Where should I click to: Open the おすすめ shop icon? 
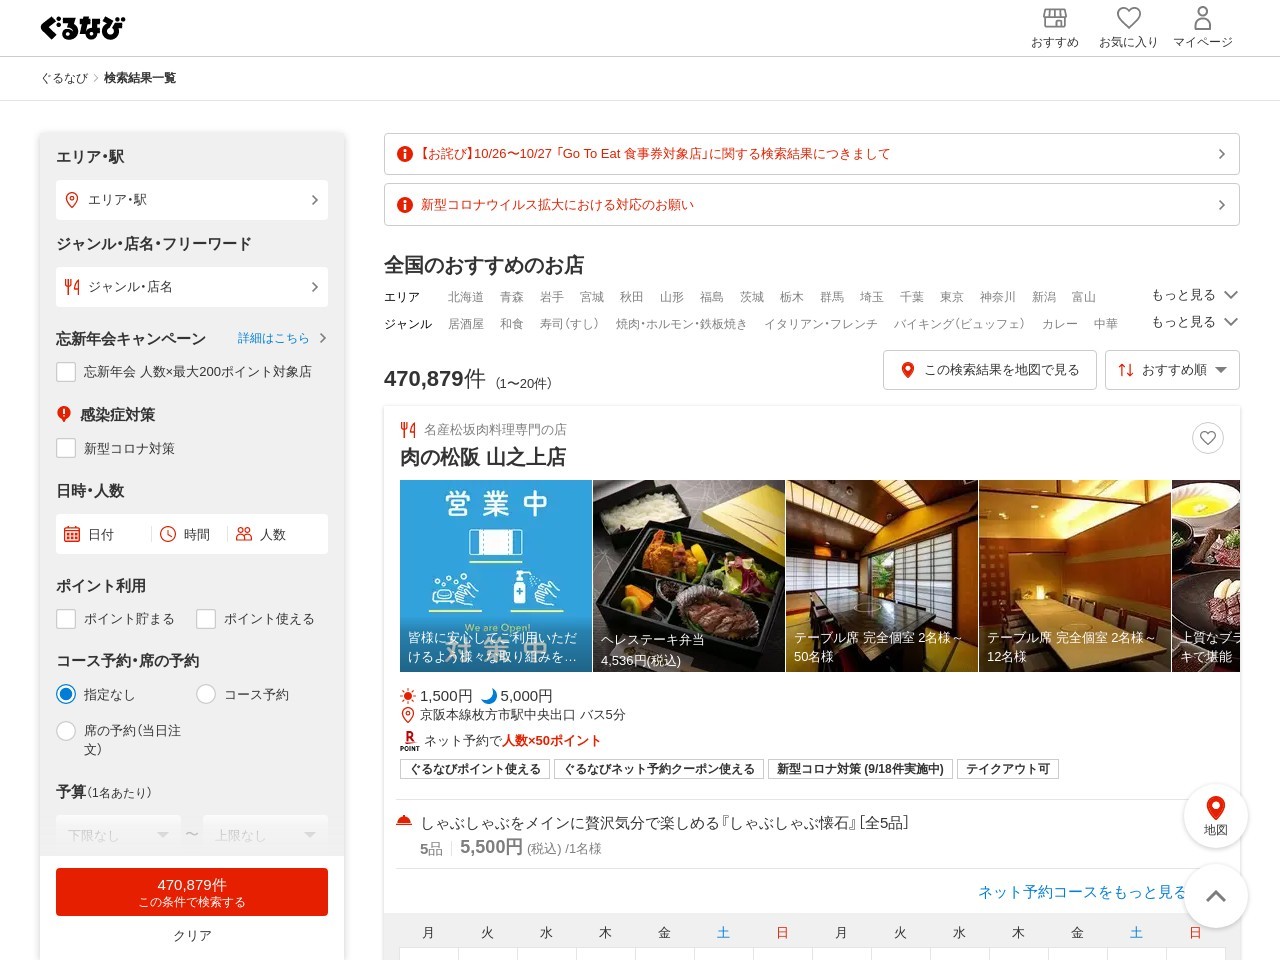coord(1055,28)
